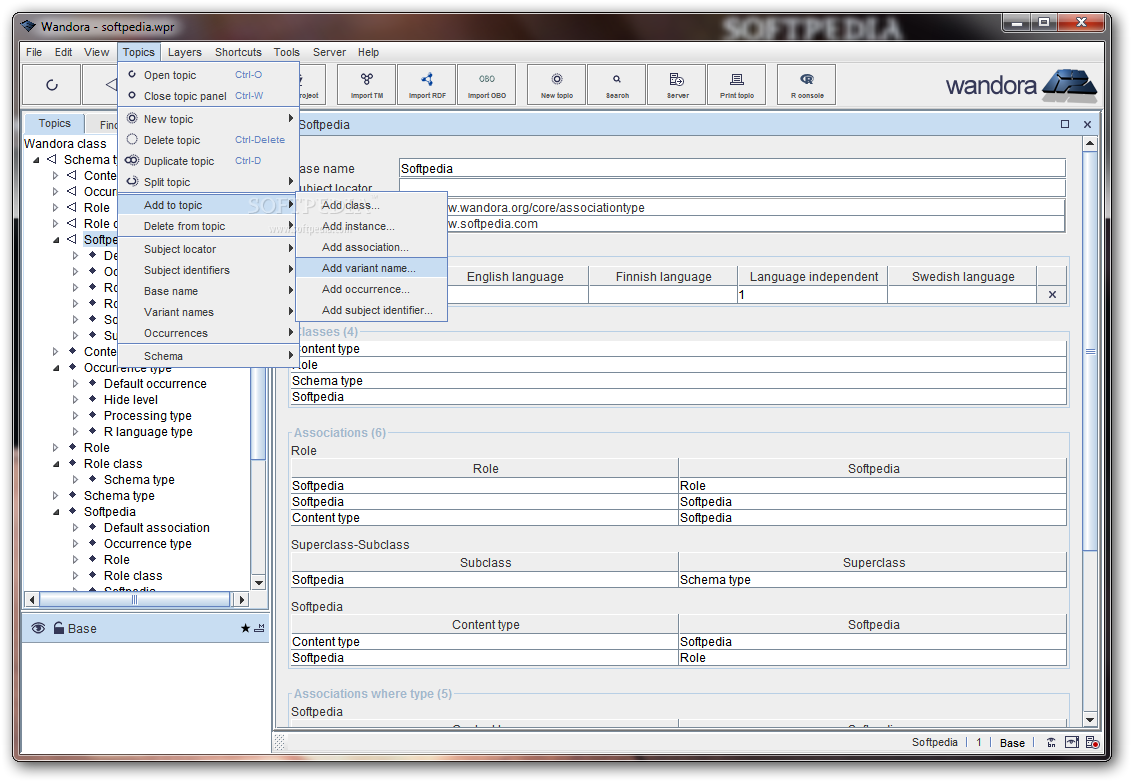Click the Server toolbar icon

[x=677, y=84]
